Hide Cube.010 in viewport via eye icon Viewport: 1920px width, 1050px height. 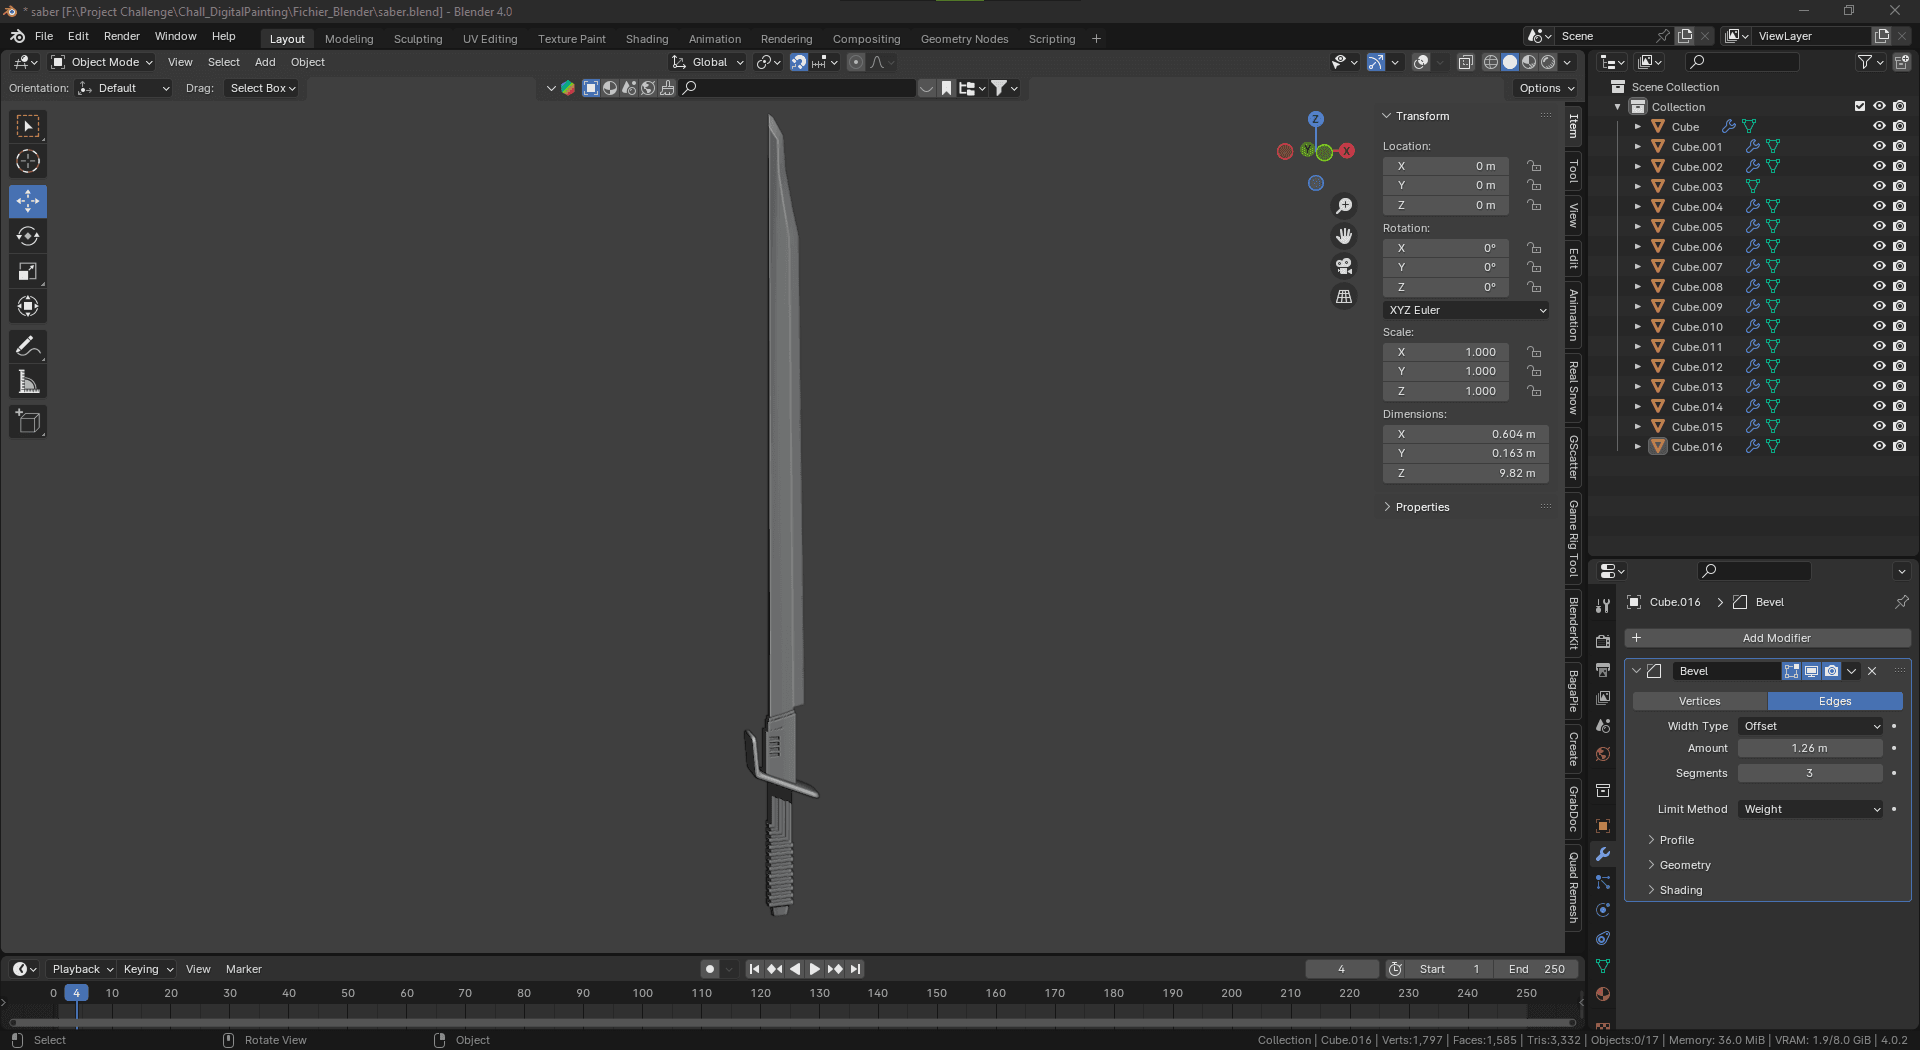click(x=1879, y=326)
